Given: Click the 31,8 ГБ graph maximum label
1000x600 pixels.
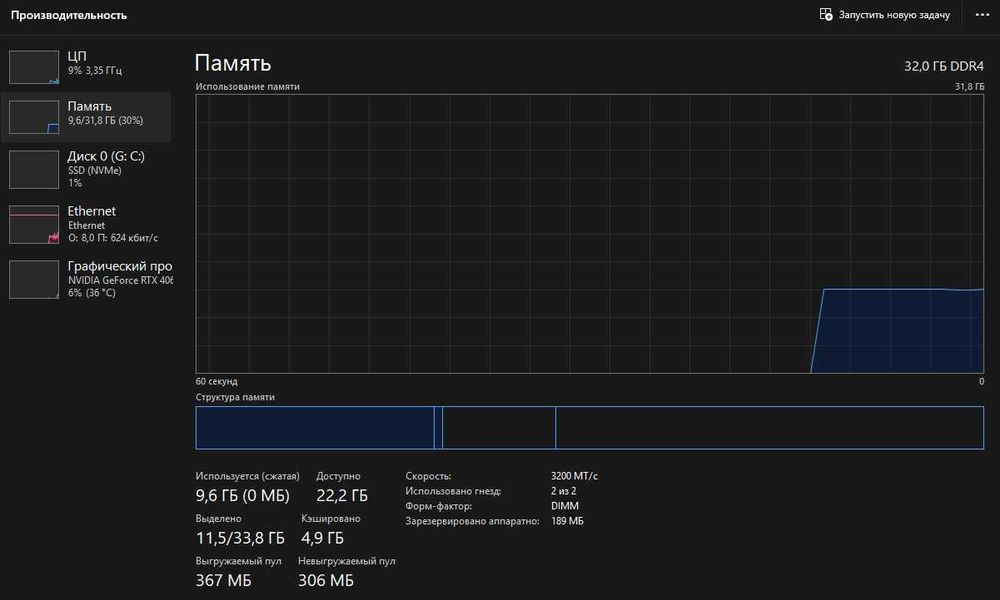Looking at the screenshot, I should [969, 87].
